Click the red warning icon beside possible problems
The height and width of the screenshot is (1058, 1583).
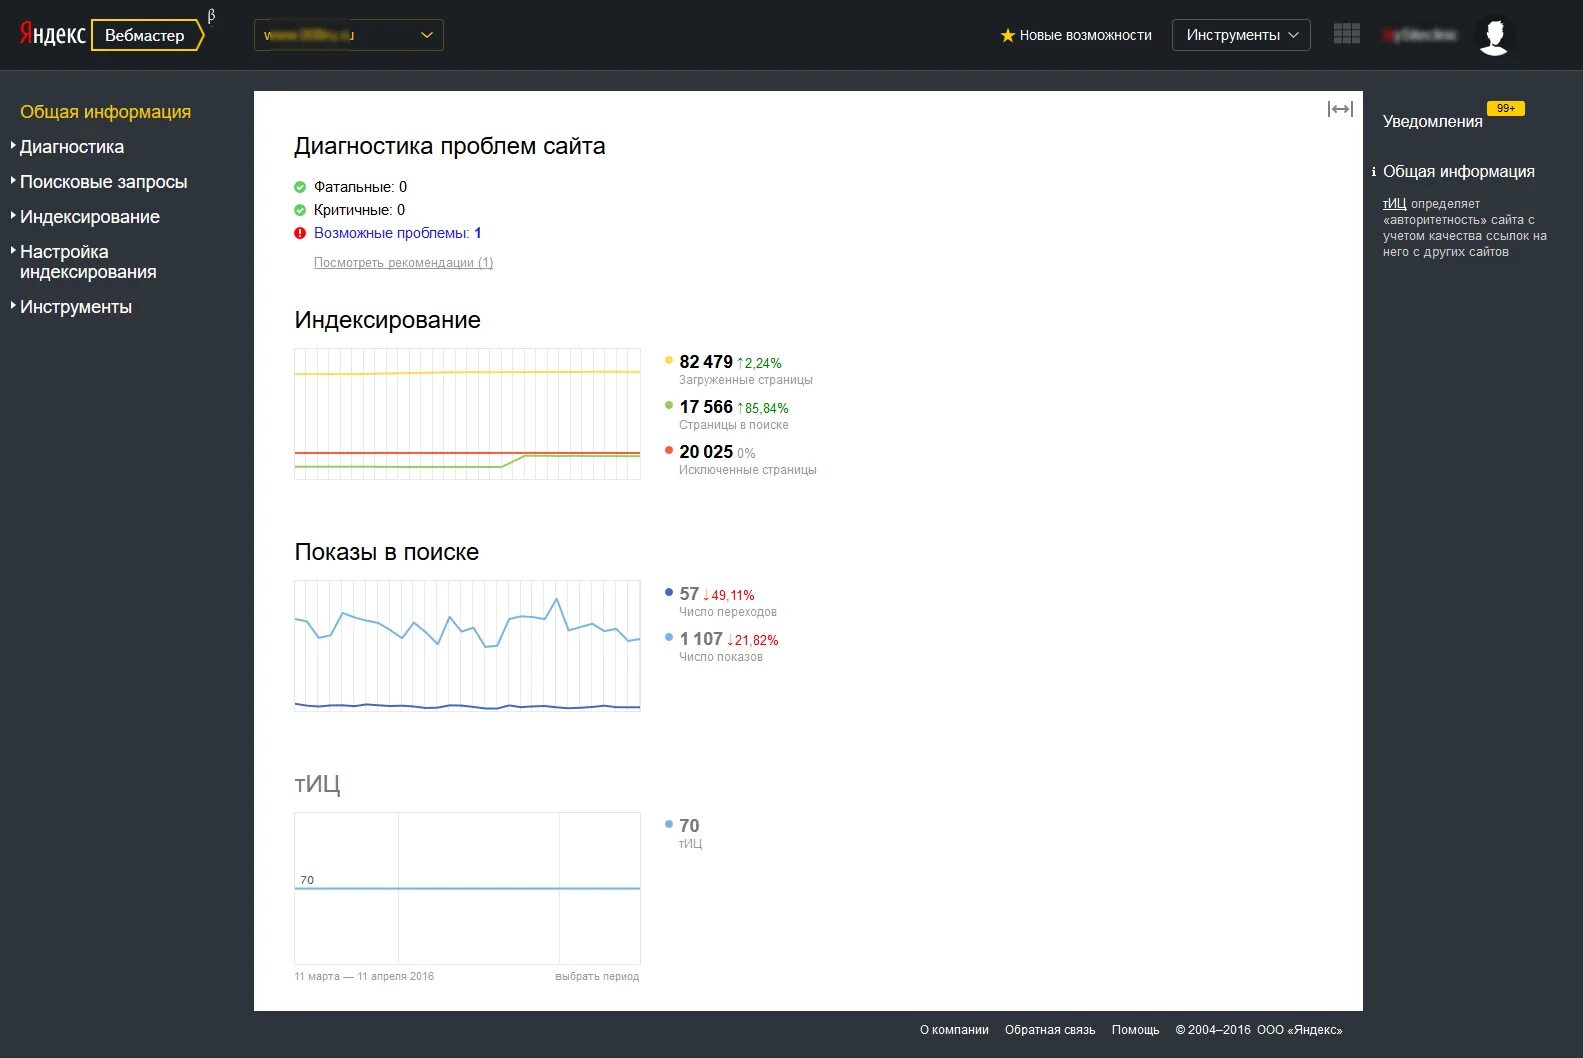(300, 233)
